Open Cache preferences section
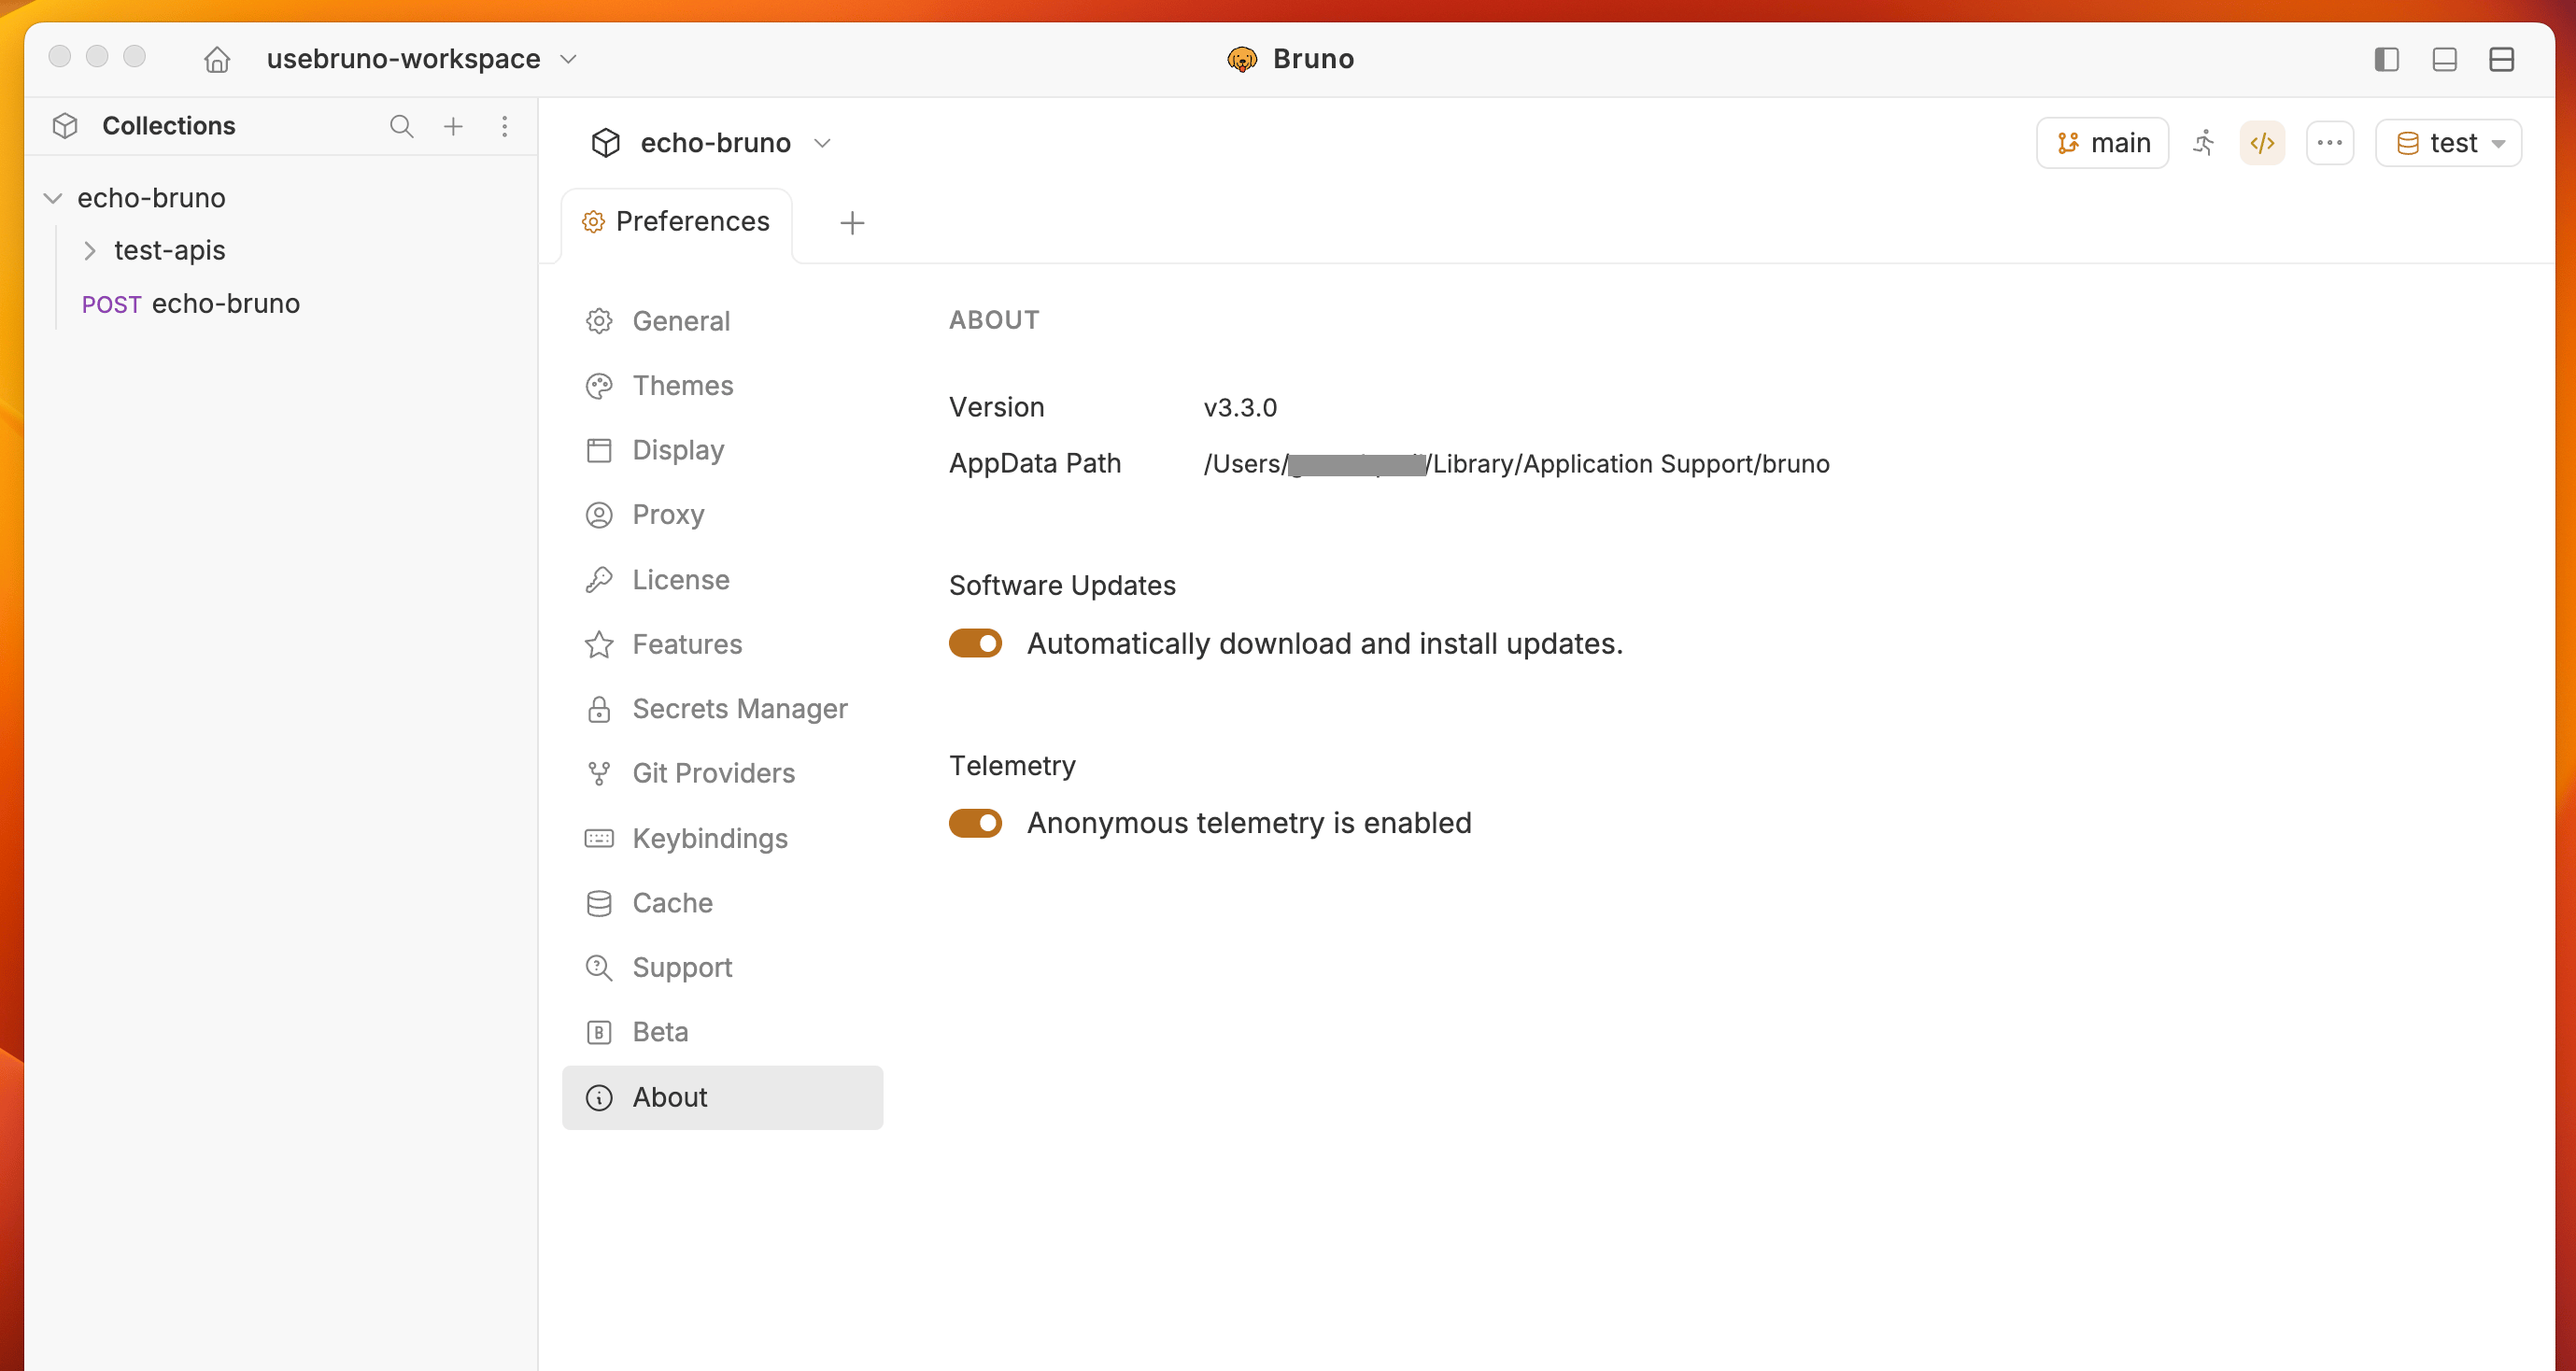Screen dimensions: 2576x1371 click(722, 903)
